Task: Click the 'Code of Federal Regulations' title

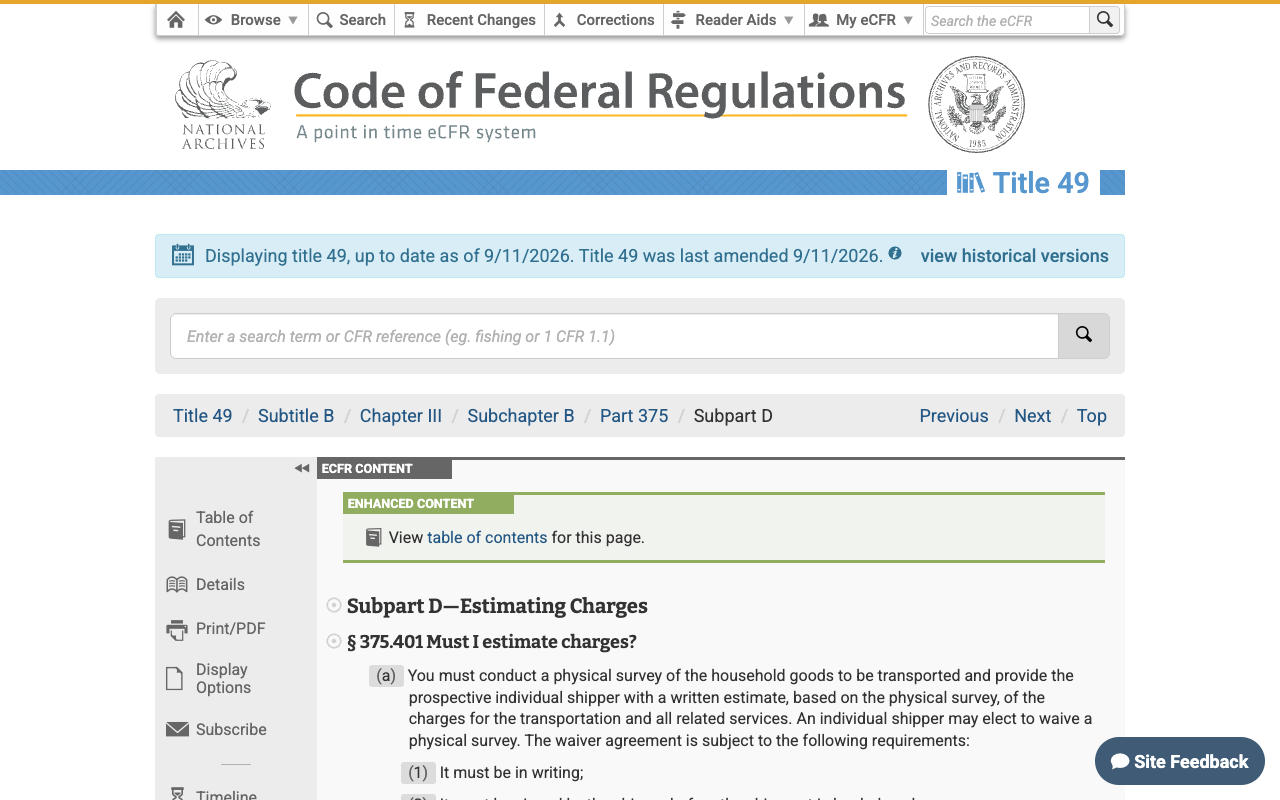Action: (600, 91)
